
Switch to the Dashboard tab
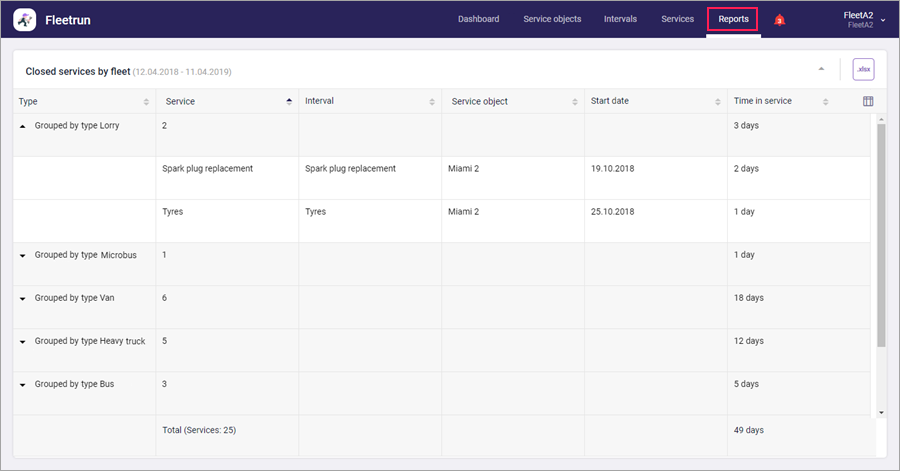click(478, 19)
